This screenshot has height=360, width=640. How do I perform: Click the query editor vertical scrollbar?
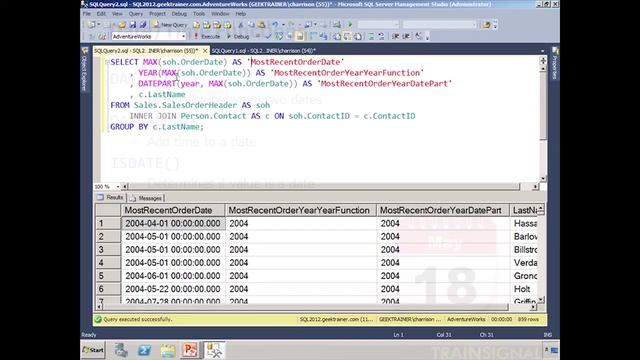tap(543, 124)
